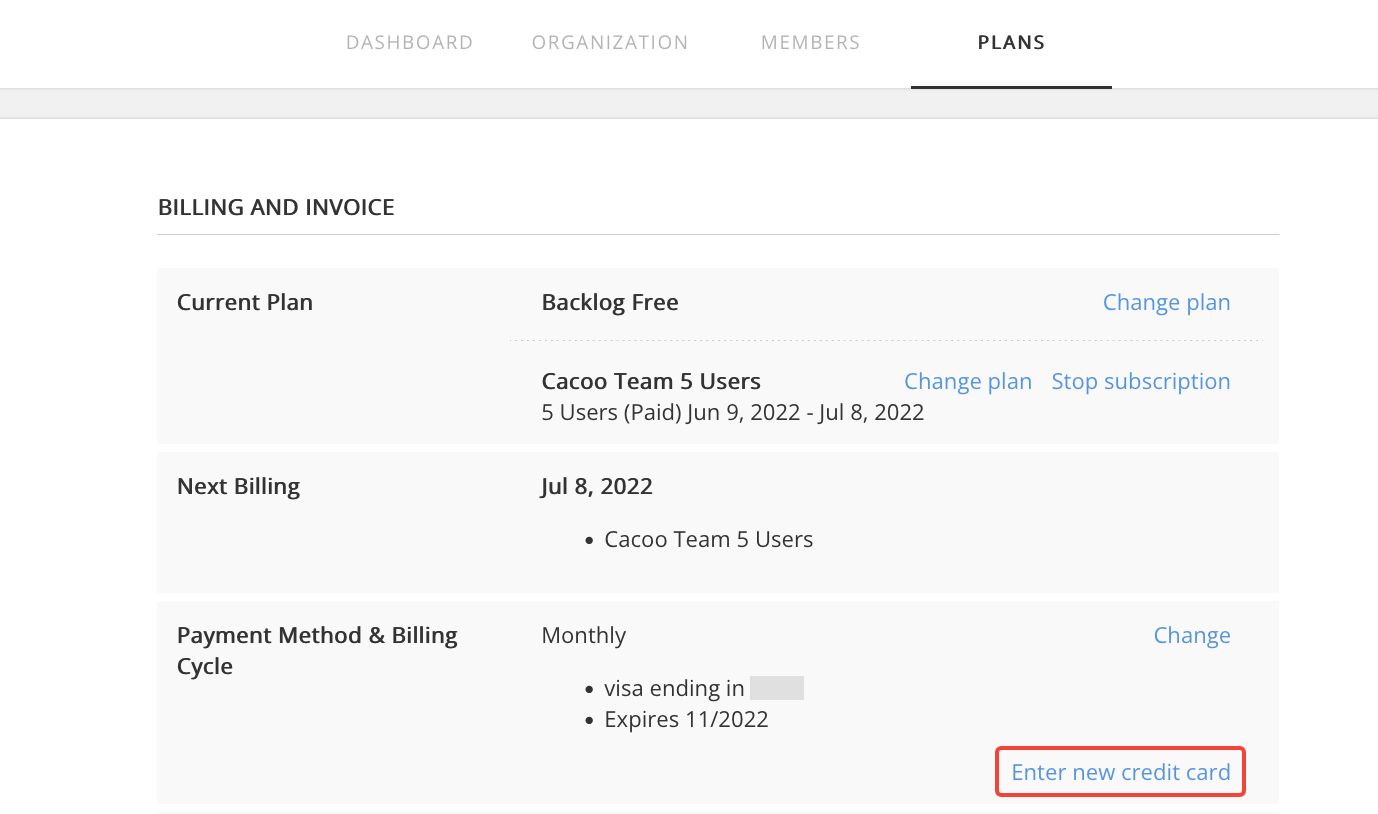Click the Backlog Free plan name
Image resolution: width=1378 pixels, height=814 pixels.
coord(610,302)
